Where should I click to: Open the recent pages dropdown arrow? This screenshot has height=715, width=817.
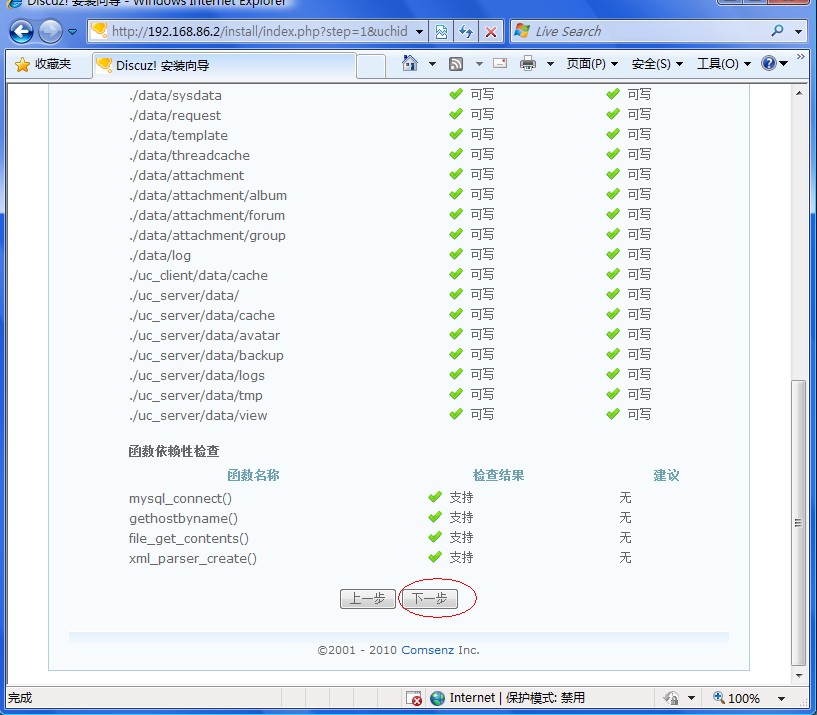click(72, 32)
